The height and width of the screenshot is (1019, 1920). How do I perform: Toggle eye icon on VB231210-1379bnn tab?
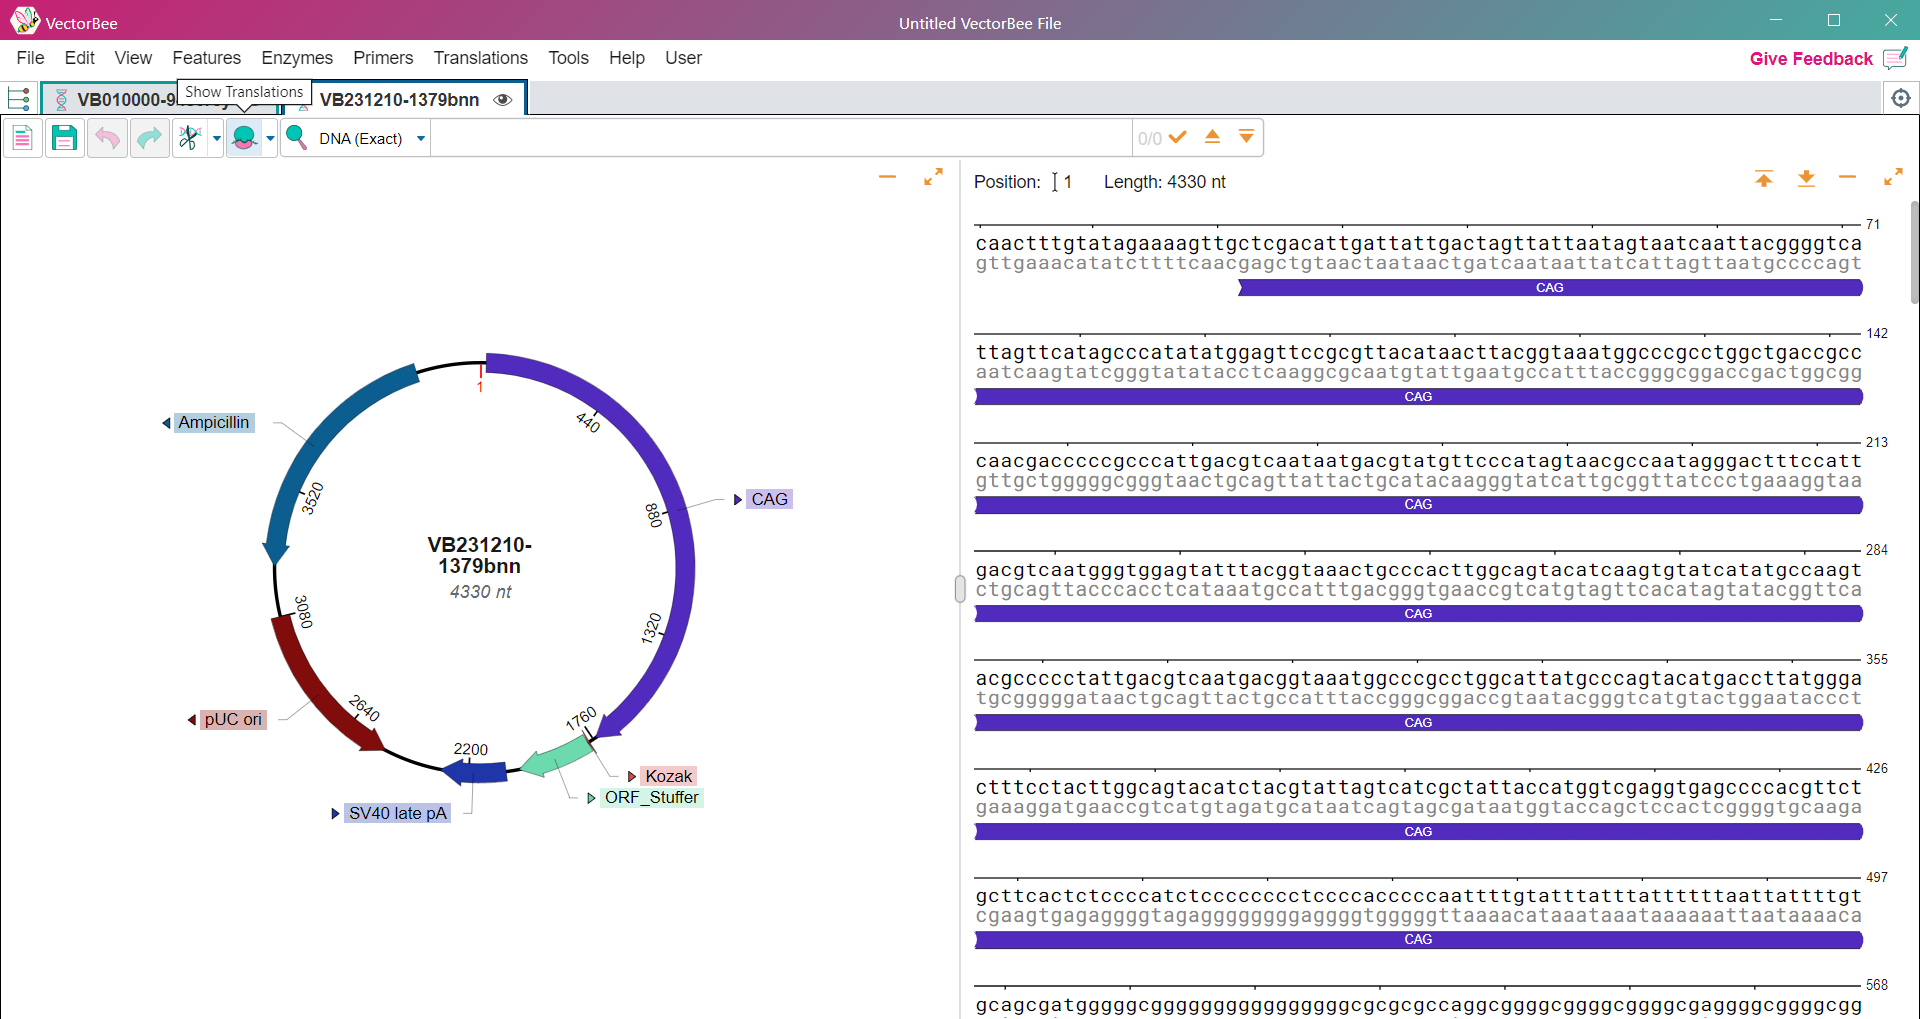tap(503, 100)
